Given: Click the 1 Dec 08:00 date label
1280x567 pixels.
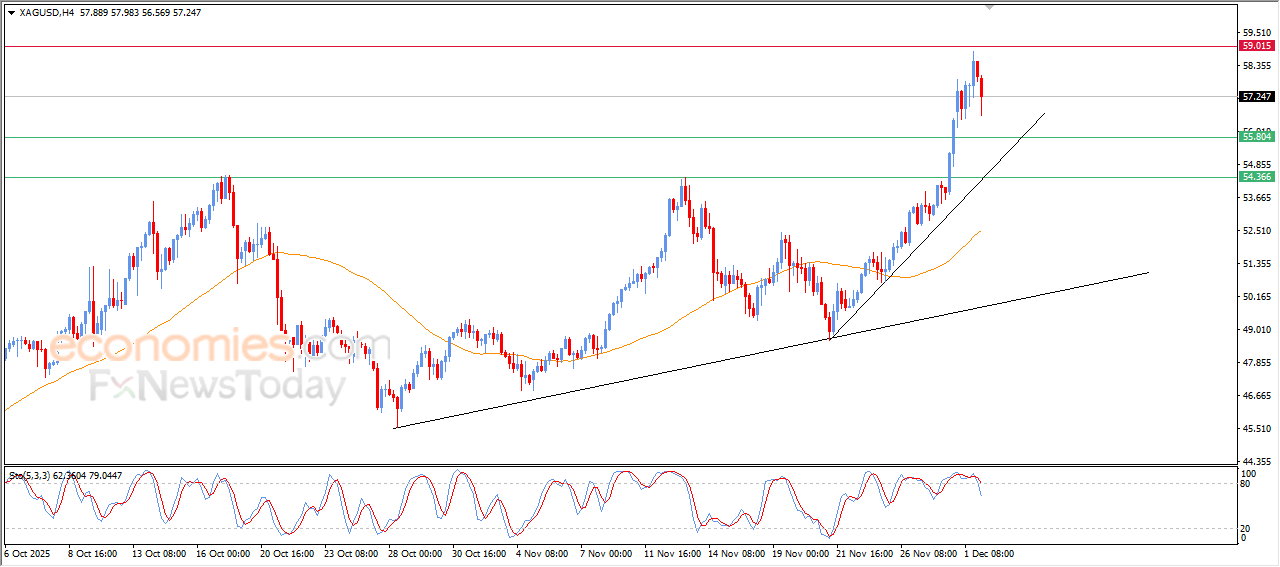Looking at the screenshot, I should coord(991,552).
